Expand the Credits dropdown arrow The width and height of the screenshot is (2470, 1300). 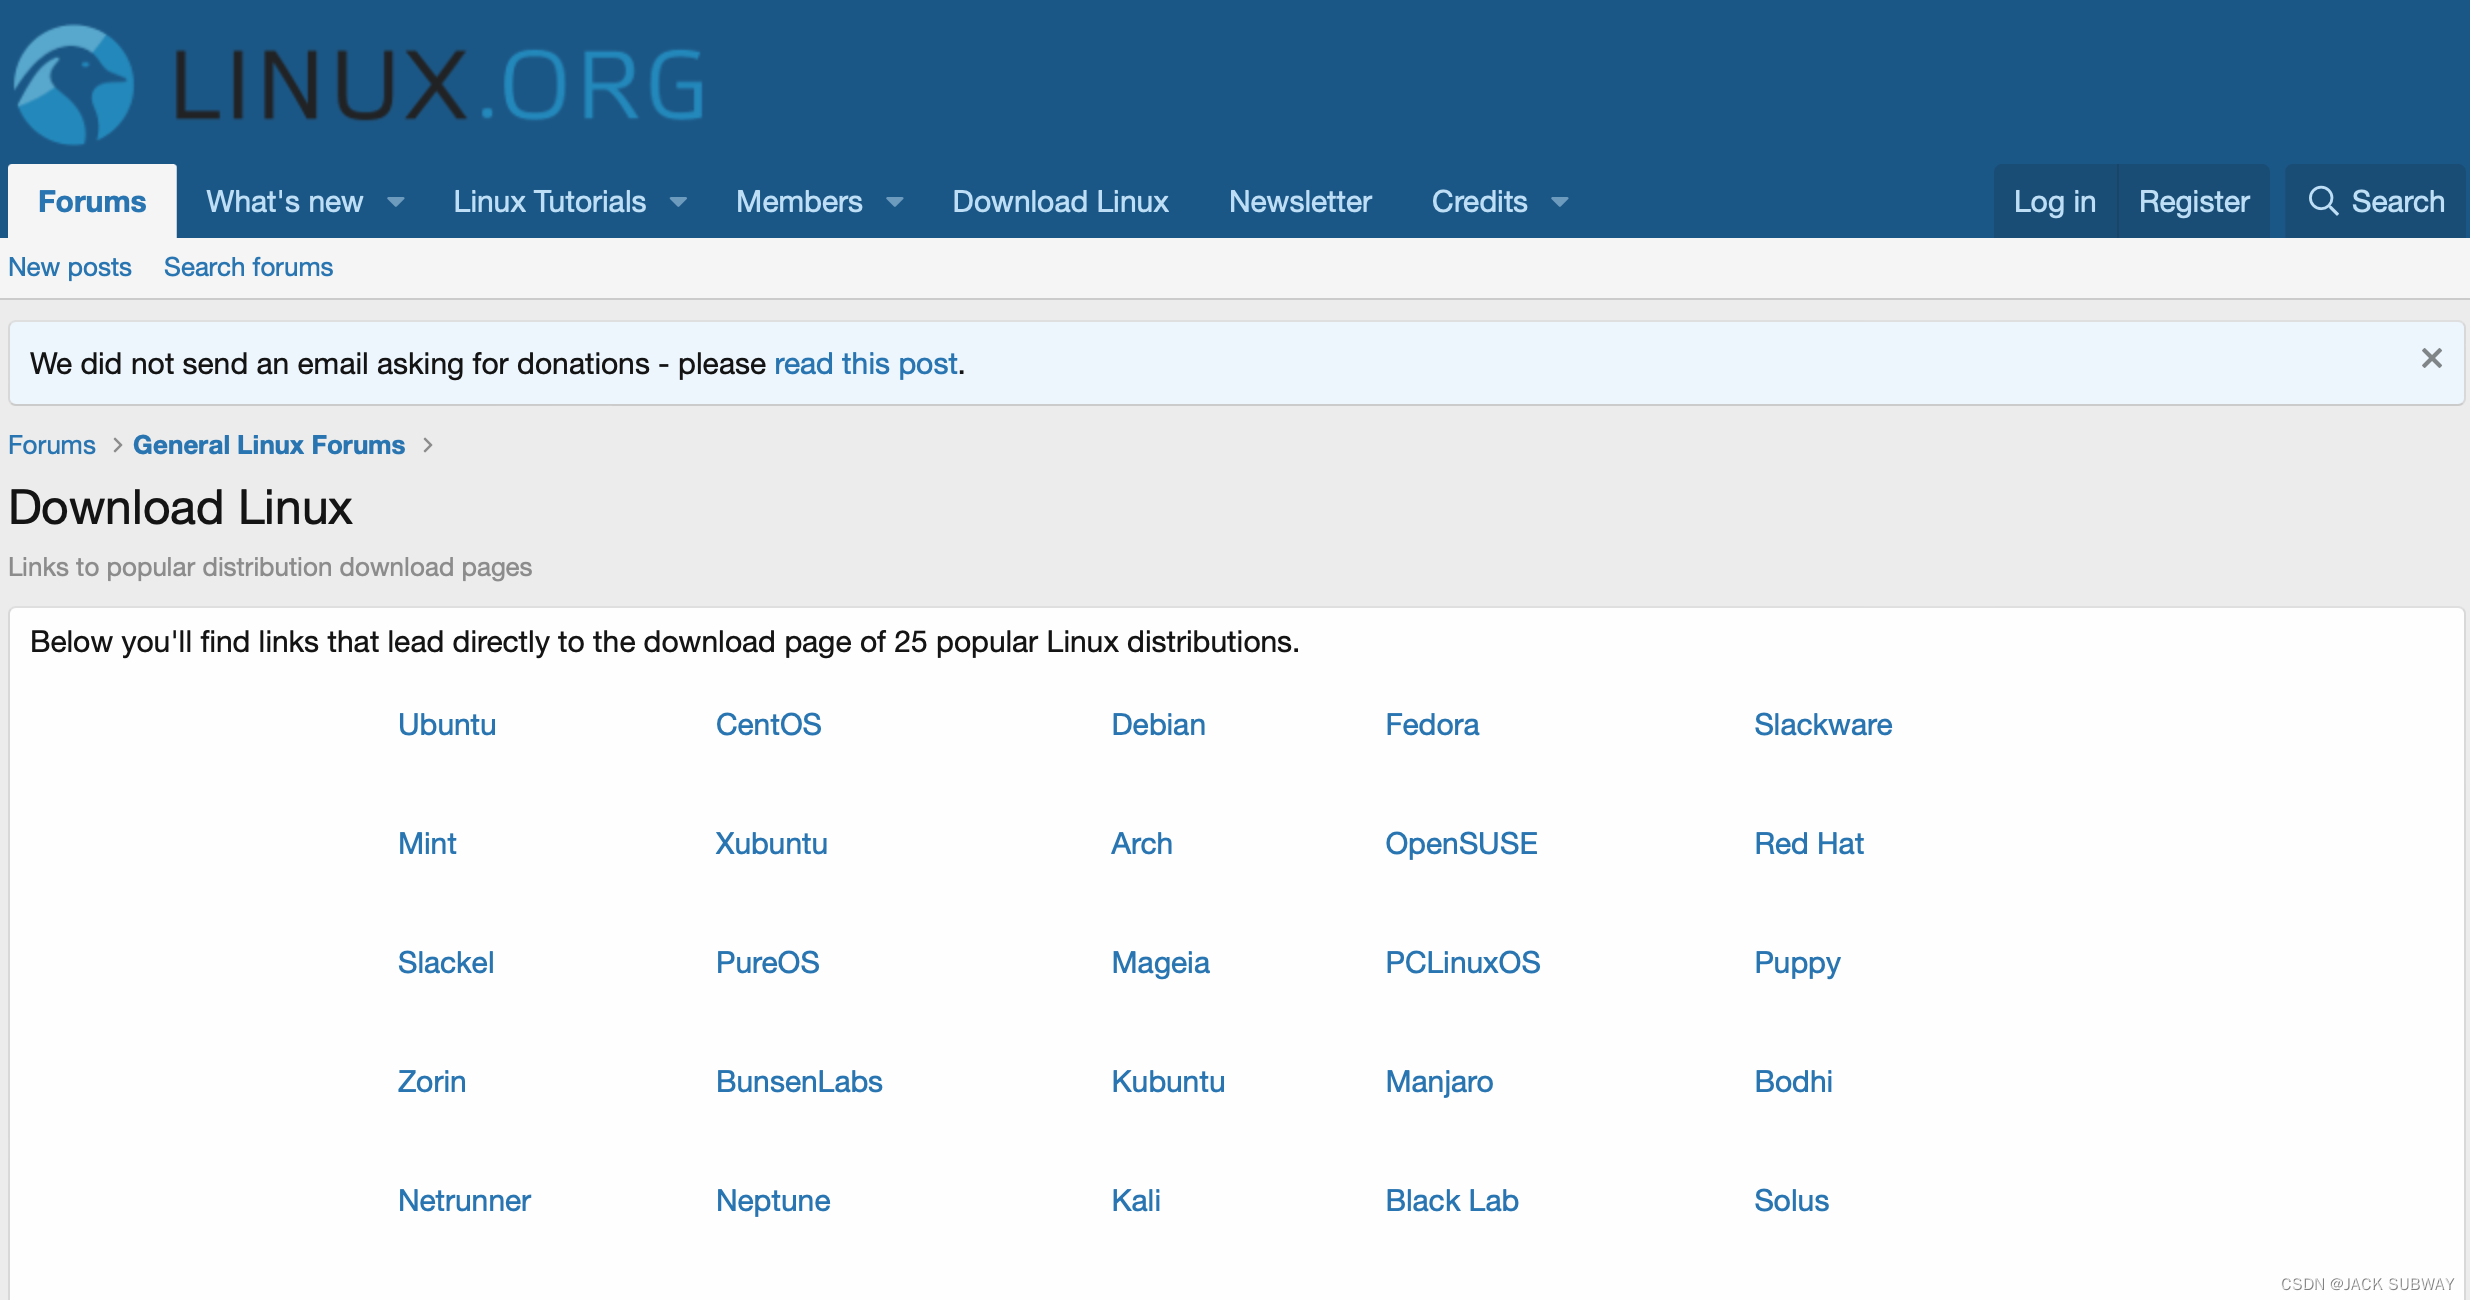(1560, 202)
